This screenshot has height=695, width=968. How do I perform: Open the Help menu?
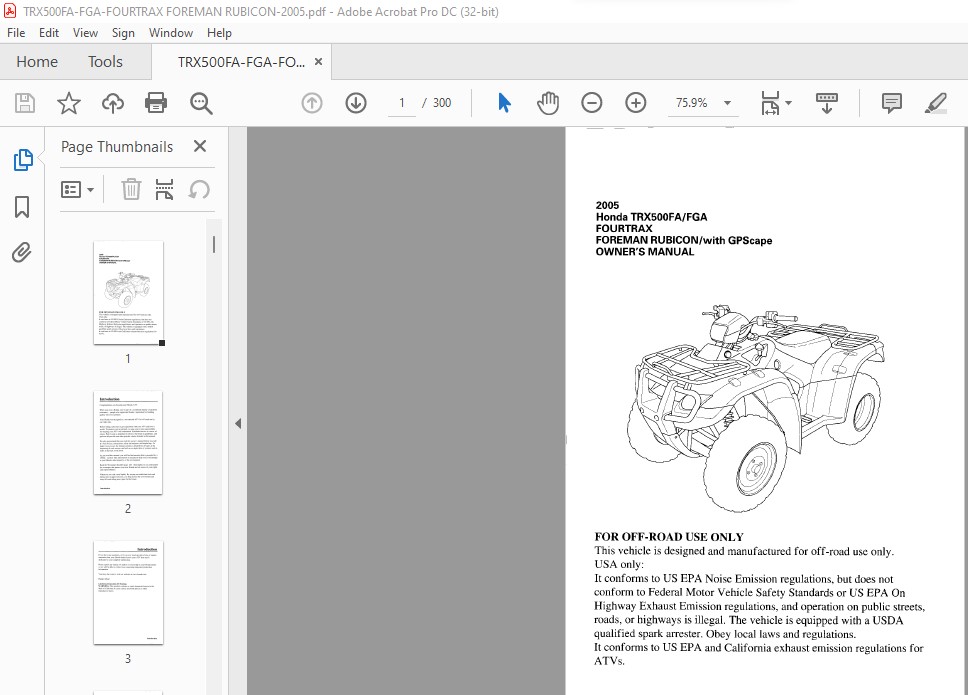click(x=219, y=33)
